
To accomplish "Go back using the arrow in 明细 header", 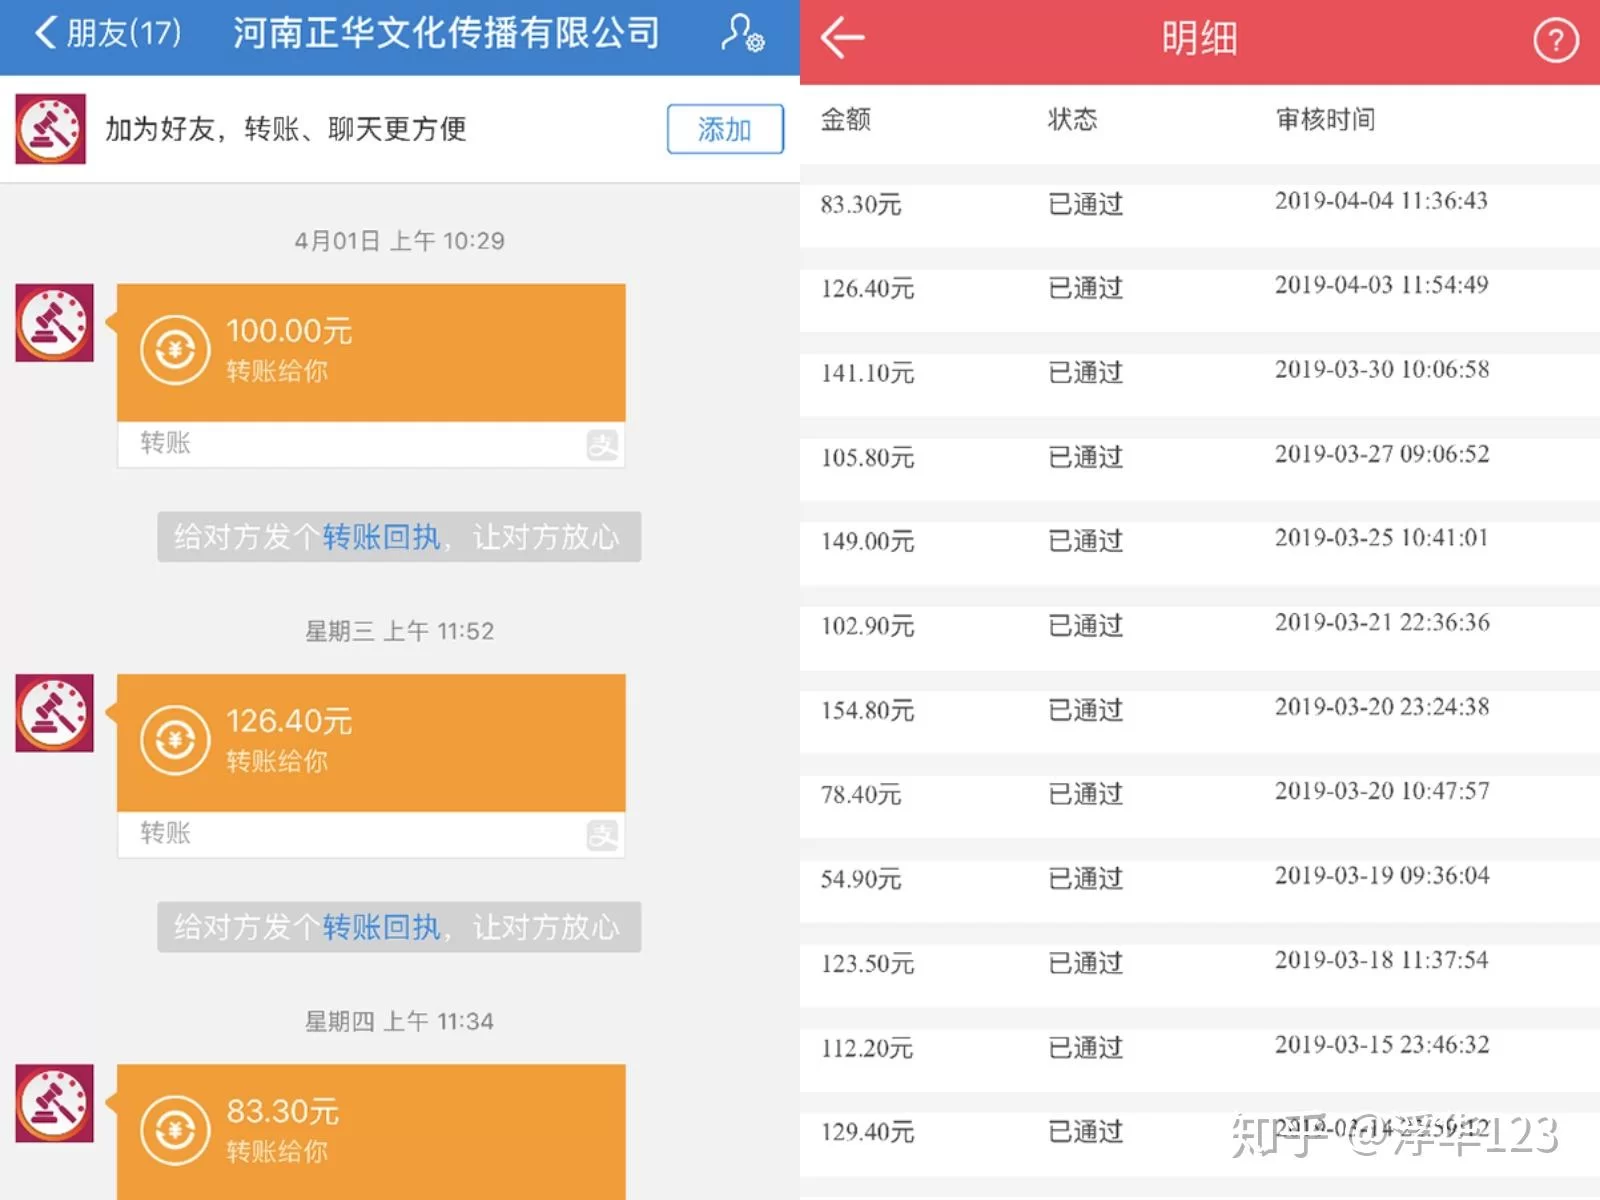I will click(842, 39).
